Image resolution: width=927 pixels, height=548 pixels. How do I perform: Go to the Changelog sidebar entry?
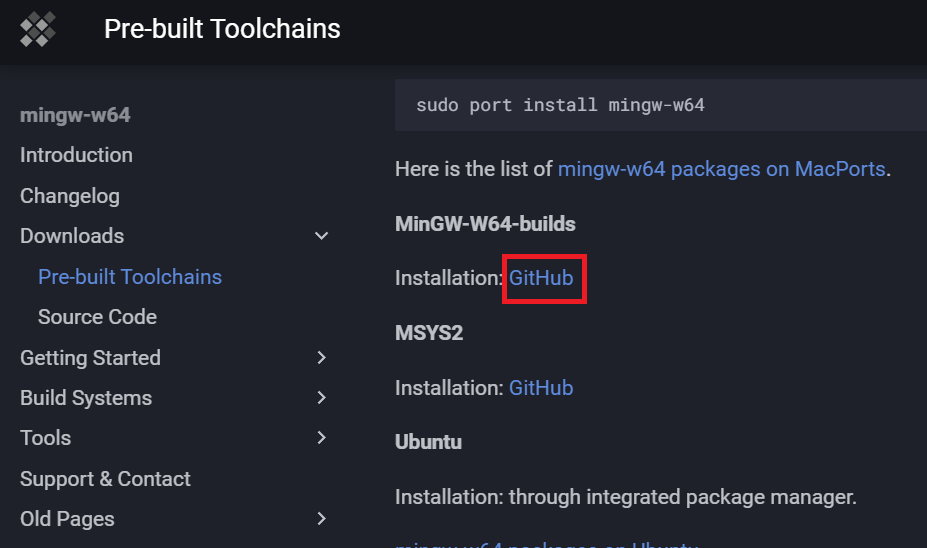pos(69,196)
